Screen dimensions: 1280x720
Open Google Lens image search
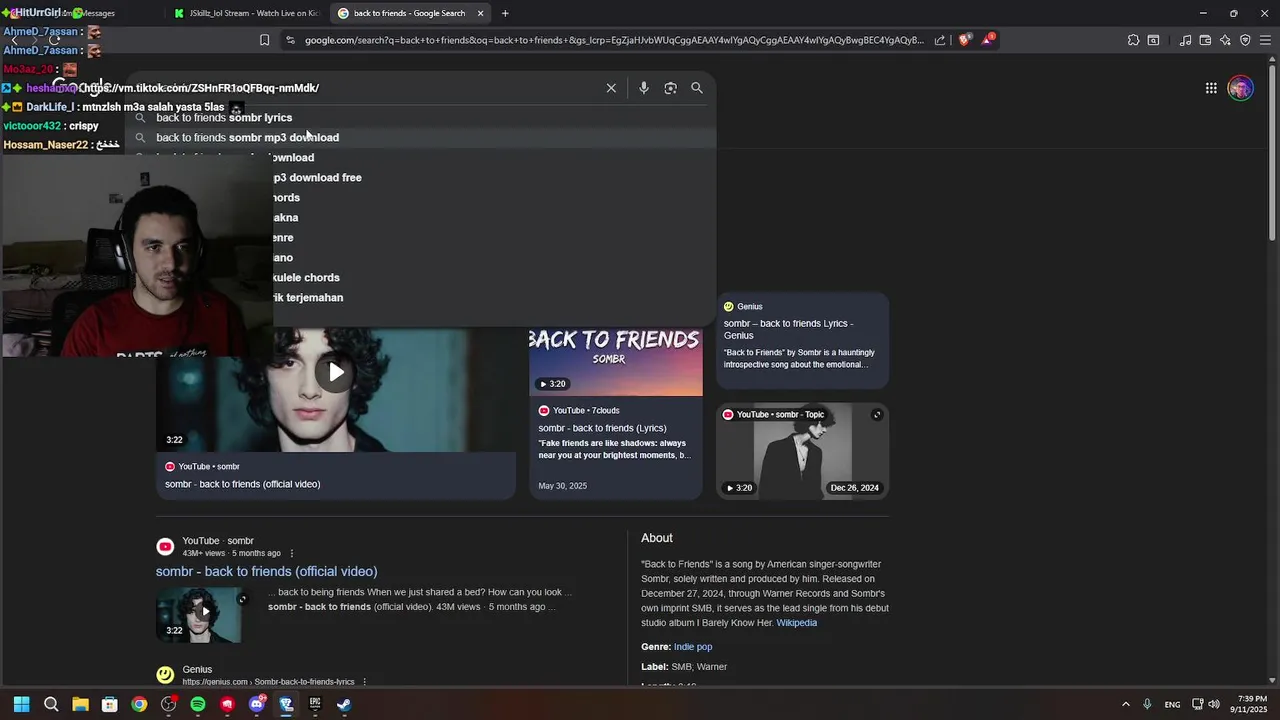point(670,88)
